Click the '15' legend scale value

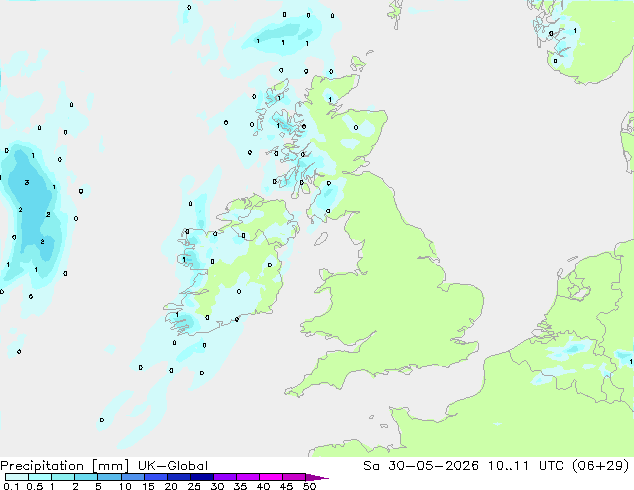coord(148,486)
